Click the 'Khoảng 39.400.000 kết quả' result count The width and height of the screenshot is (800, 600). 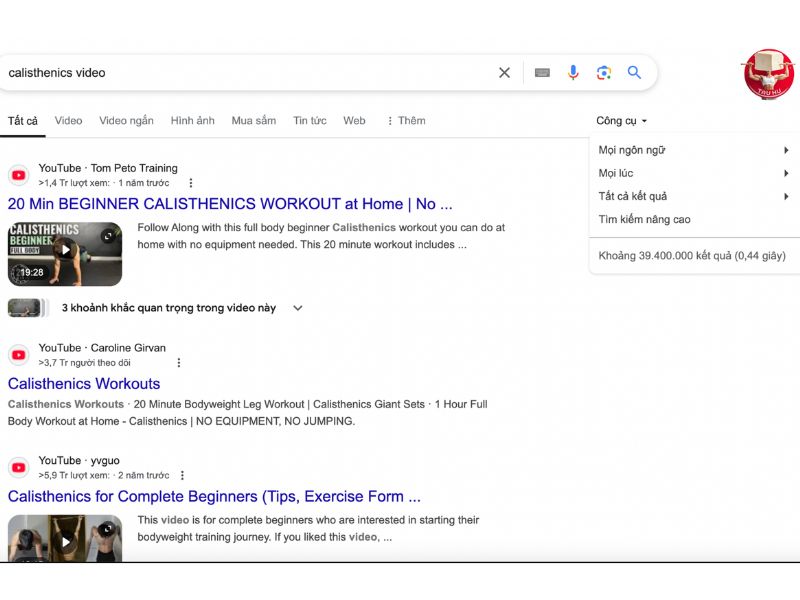coord(691,256)
